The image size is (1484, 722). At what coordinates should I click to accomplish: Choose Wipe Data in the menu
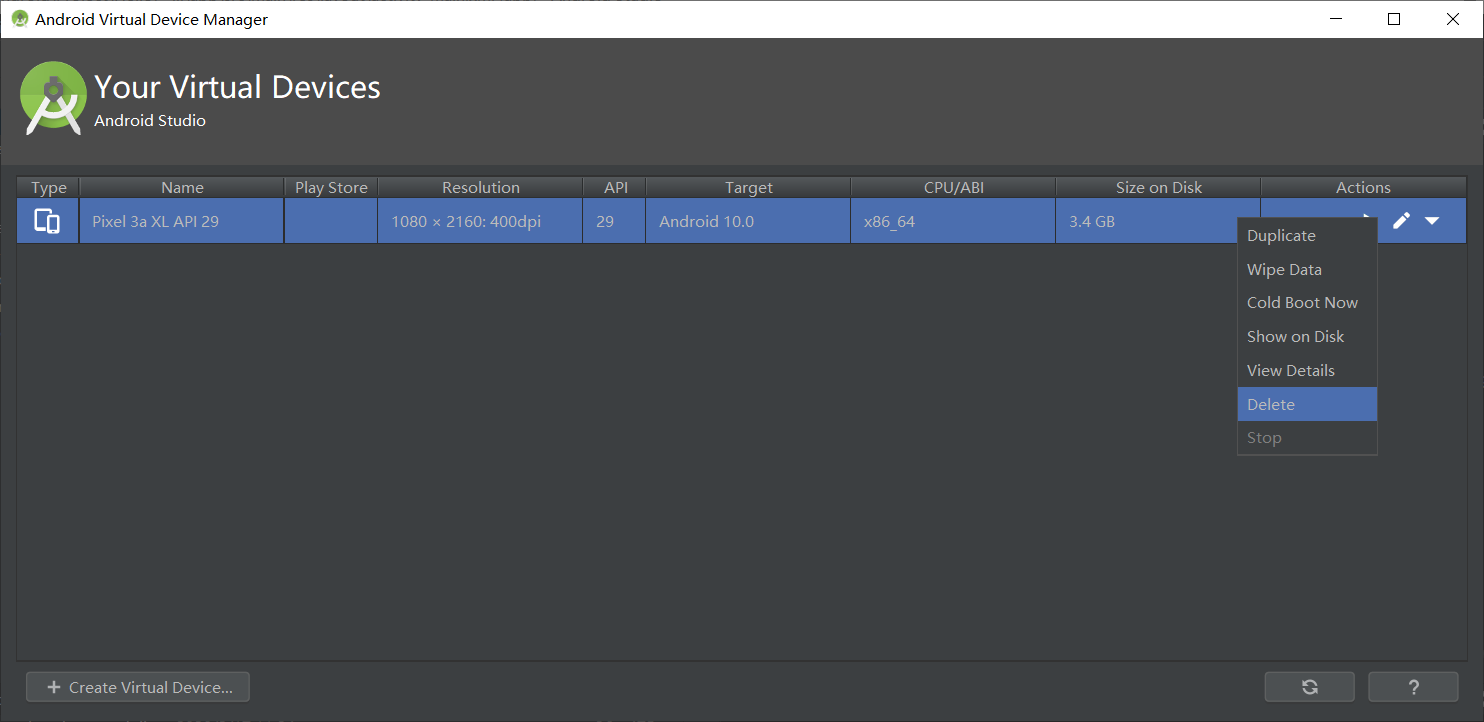pos(1307,270)
